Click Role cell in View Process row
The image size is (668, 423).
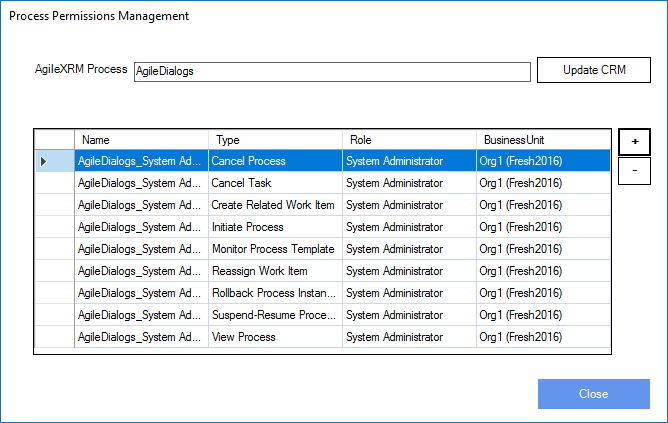pyautogui.click(x=409, y=337)
